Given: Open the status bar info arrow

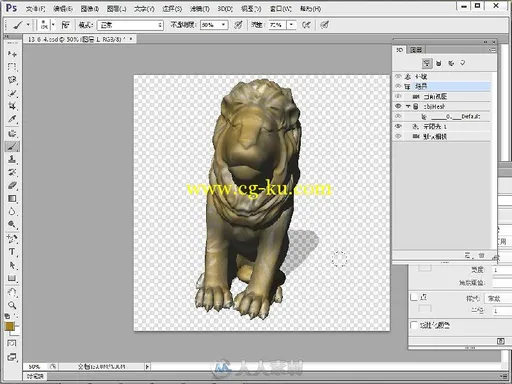Looking at the screenshot, I should pyautogui.click(x=147, y=367).
